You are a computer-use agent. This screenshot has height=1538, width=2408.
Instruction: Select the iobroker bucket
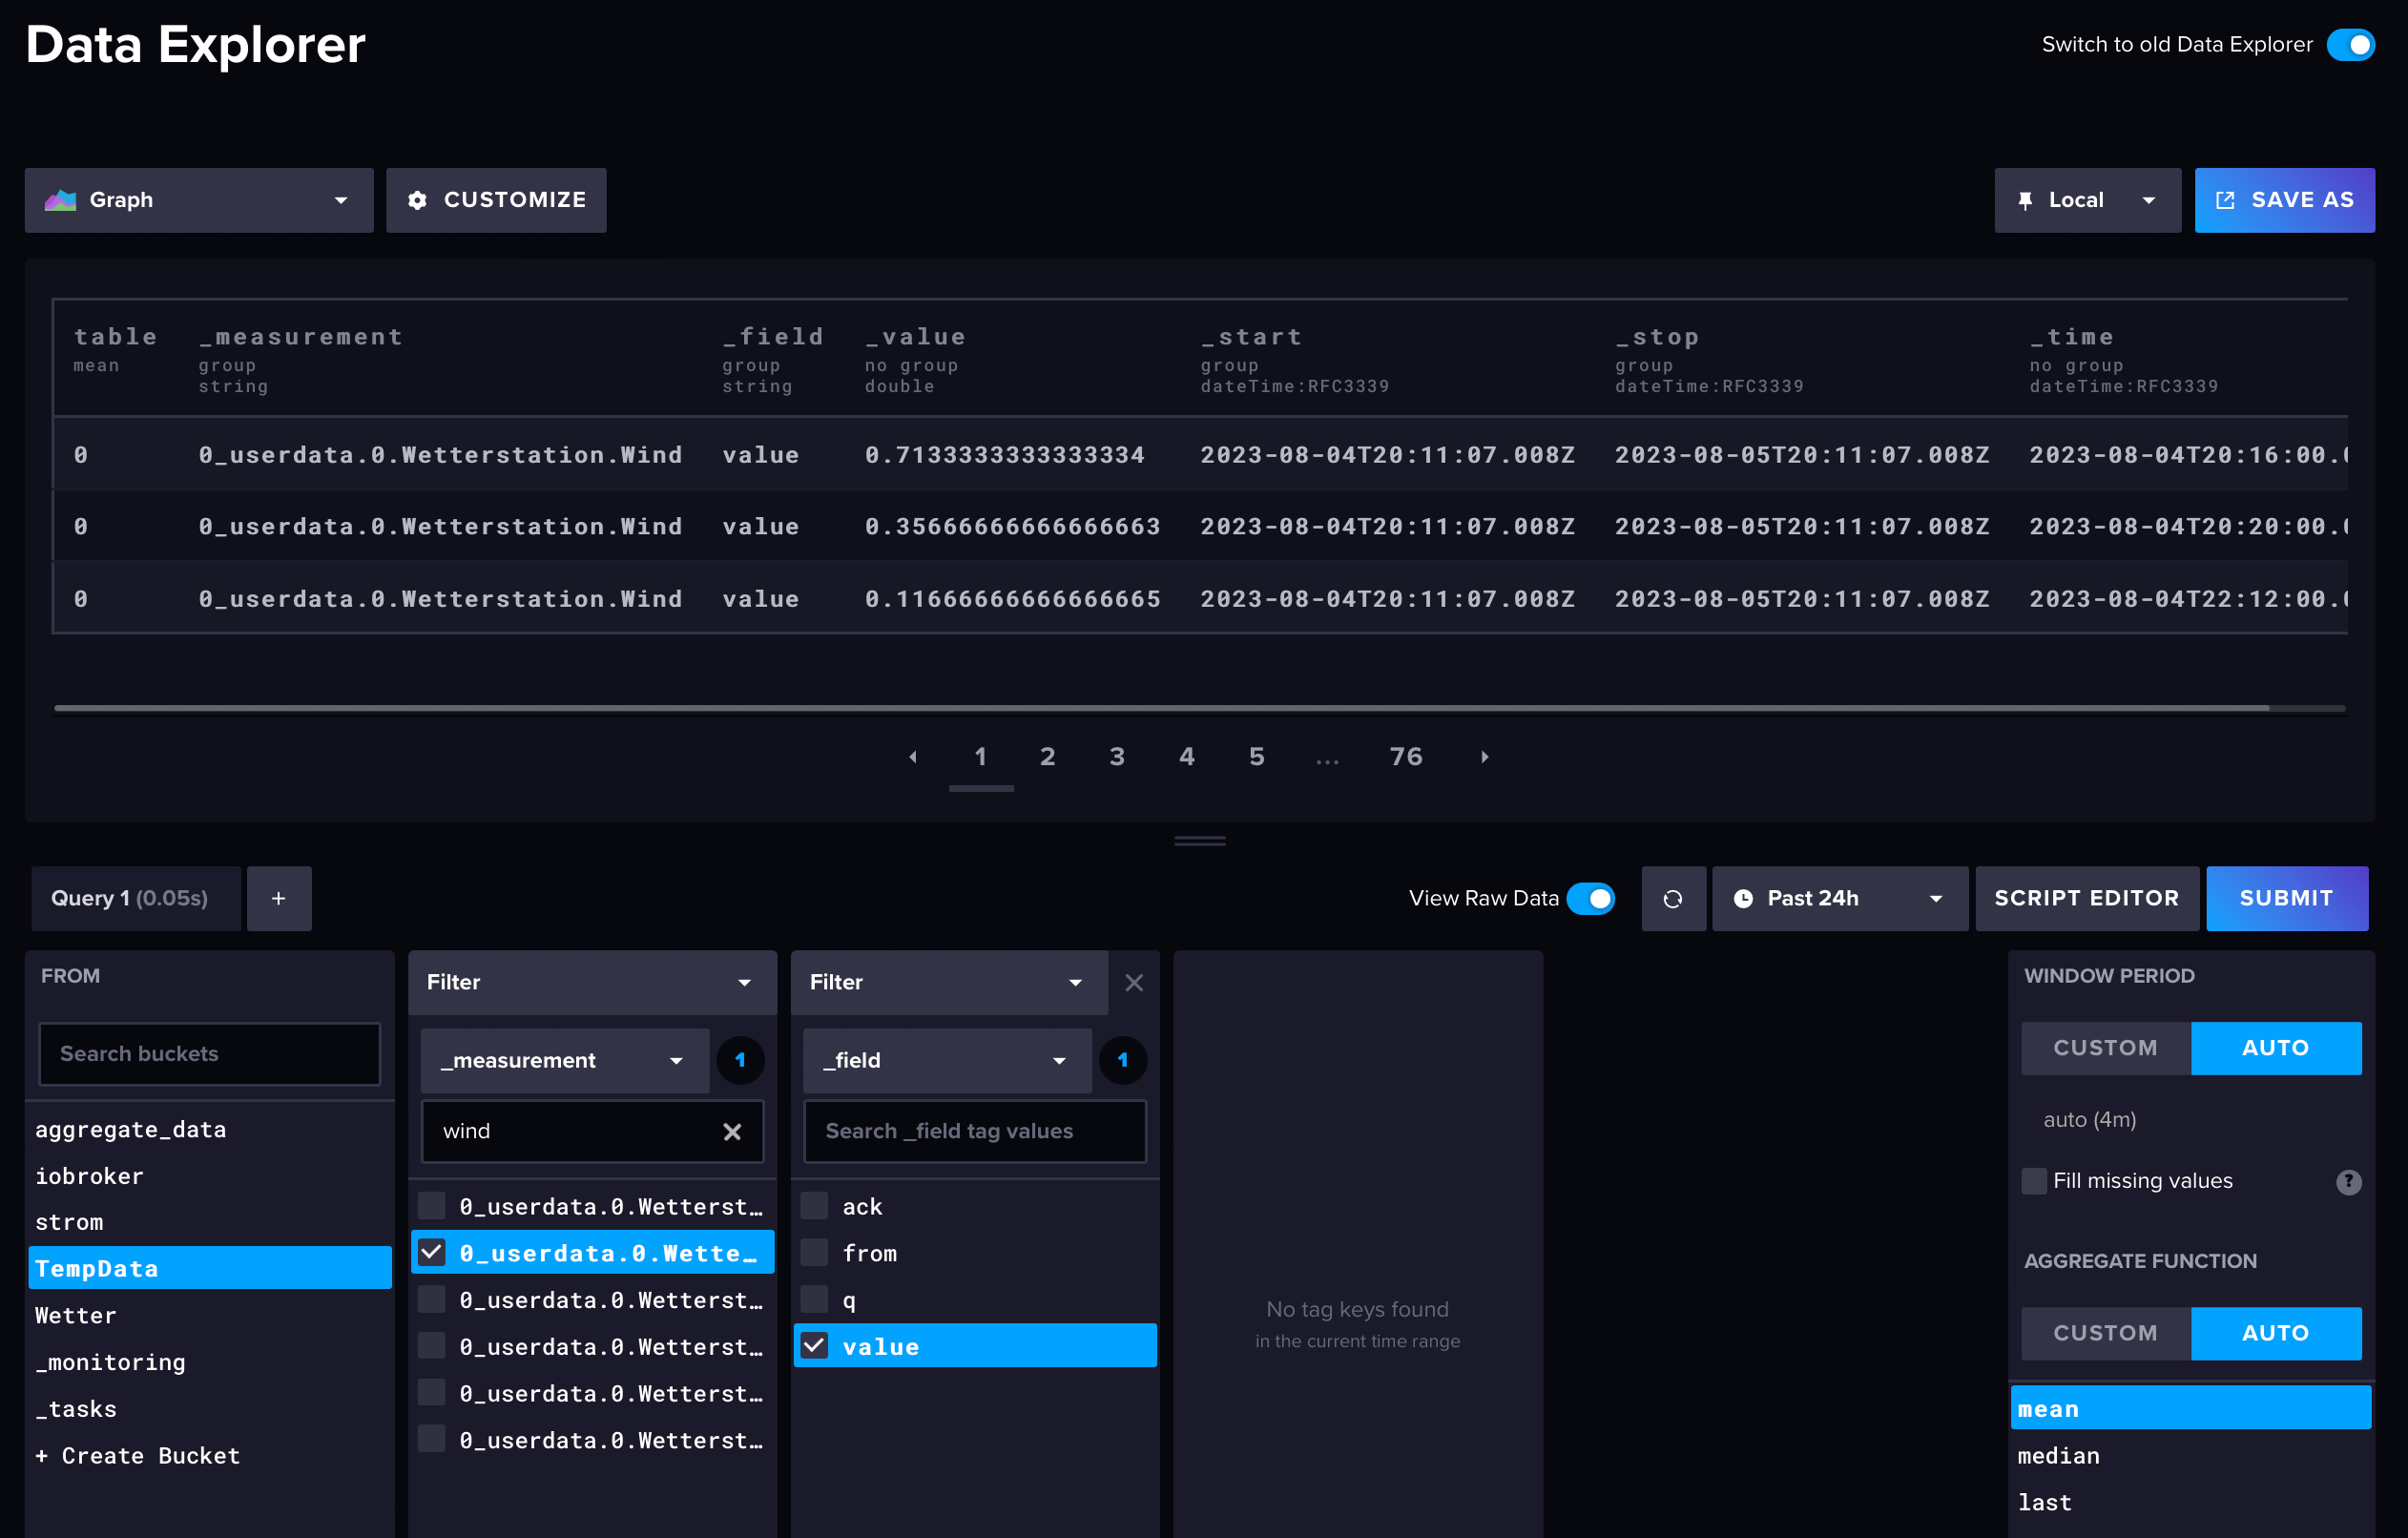(x=209, y=1176)
